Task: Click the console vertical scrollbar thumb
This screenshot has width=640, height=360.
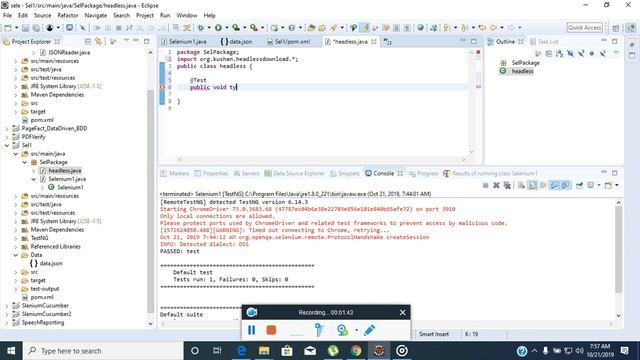Action: tap(618, 249)
